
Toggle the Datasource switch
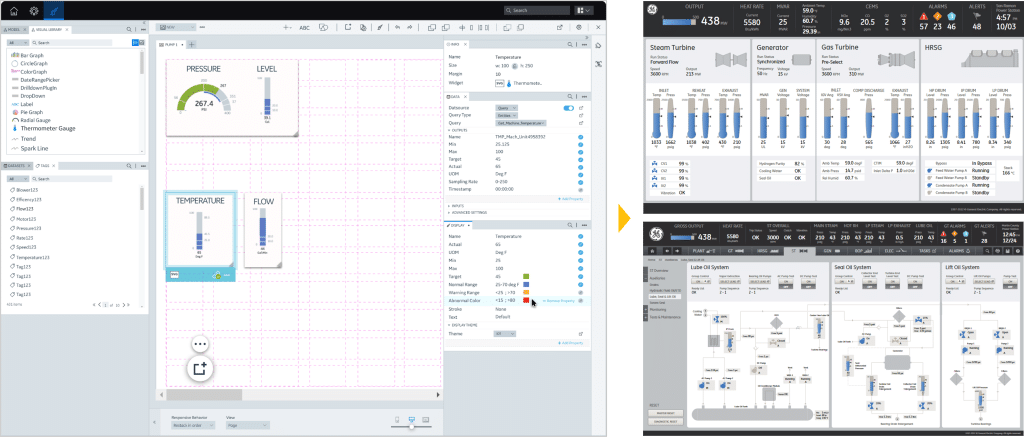click(x=568, y=106)
